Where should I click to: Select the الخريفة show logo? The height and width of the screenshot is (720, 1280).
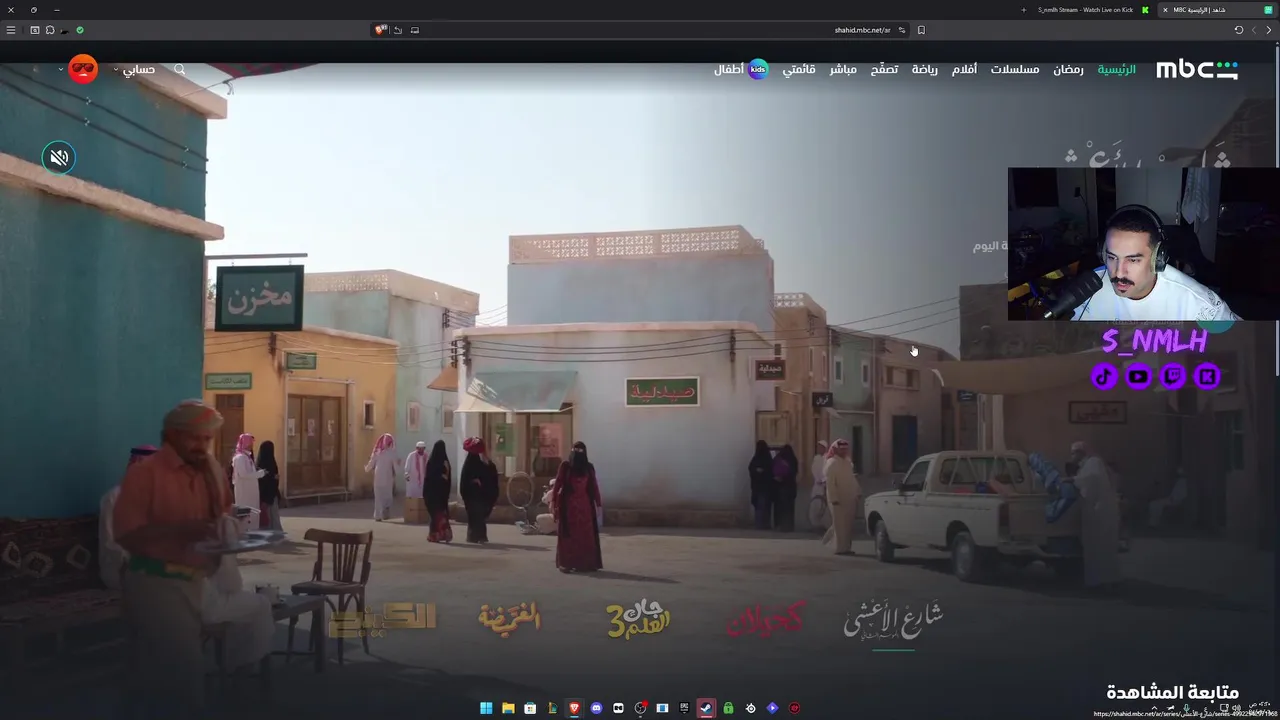click(x=510, y=619)
